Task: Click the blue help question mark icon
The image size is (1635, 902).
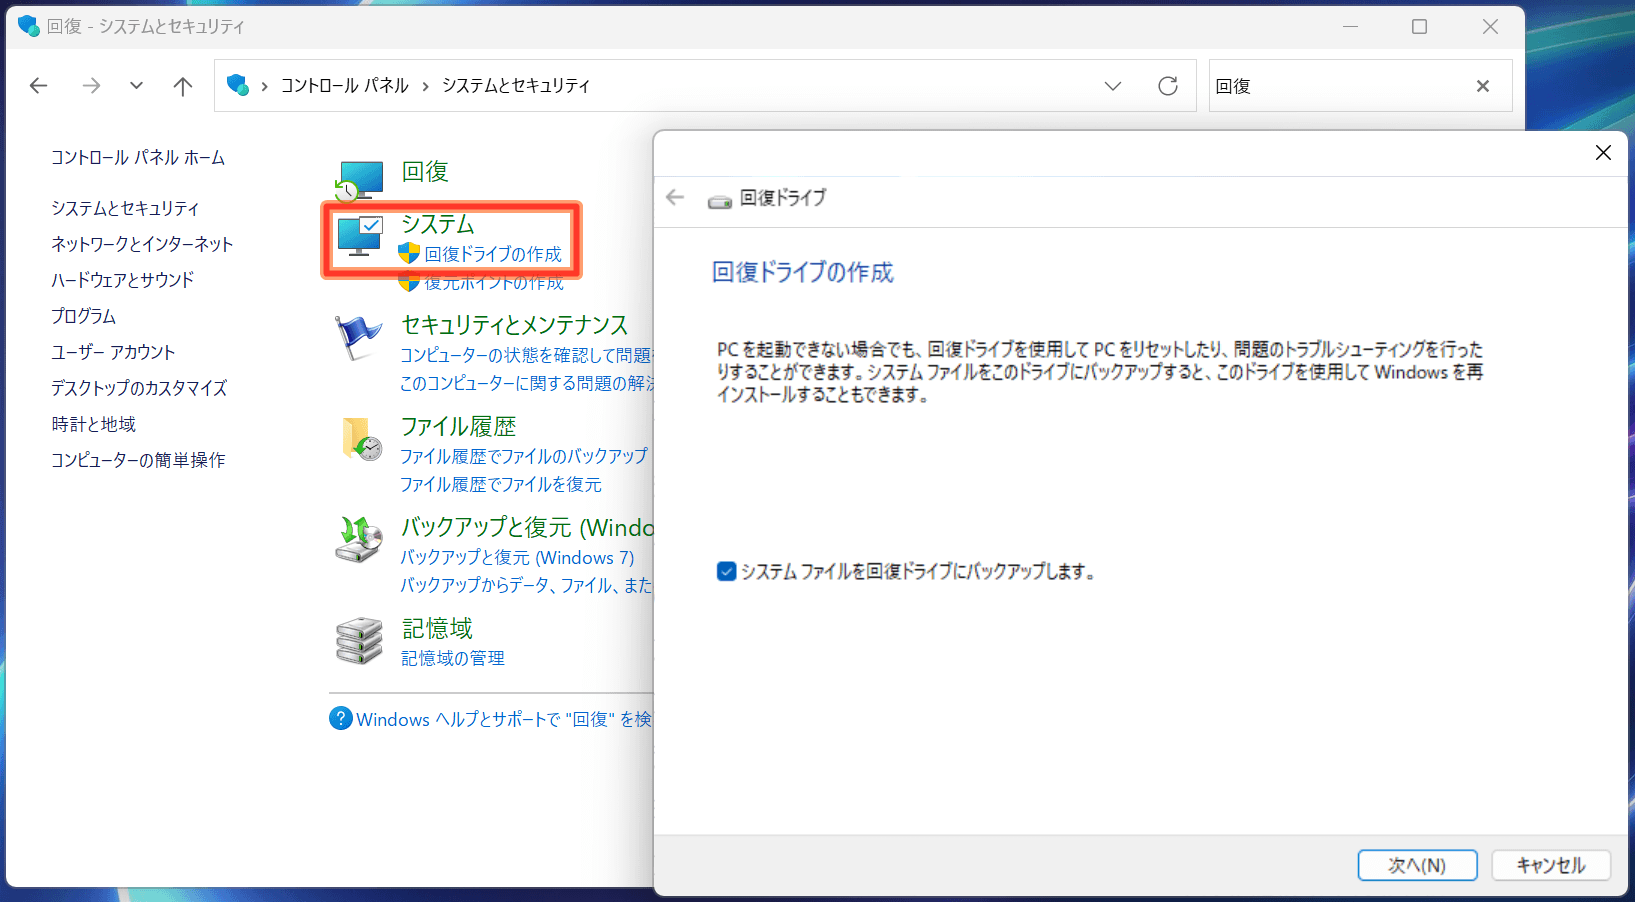Action: pos(341,718)
